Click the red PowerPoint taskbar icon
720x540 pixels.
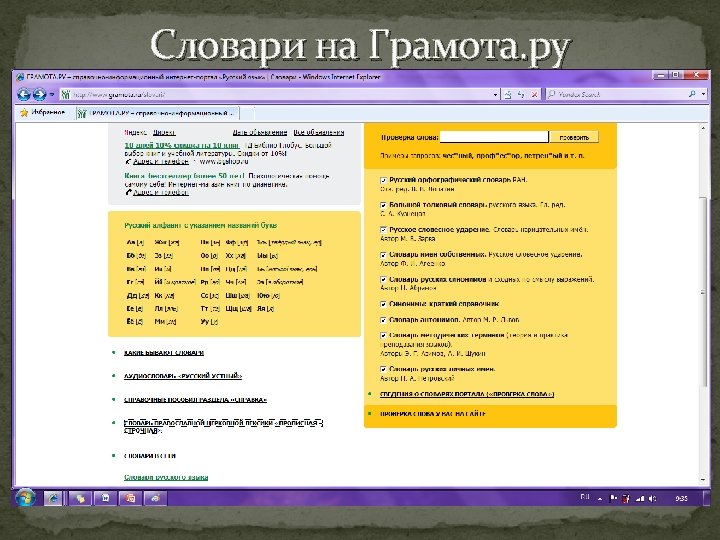(x=130, y=498)
